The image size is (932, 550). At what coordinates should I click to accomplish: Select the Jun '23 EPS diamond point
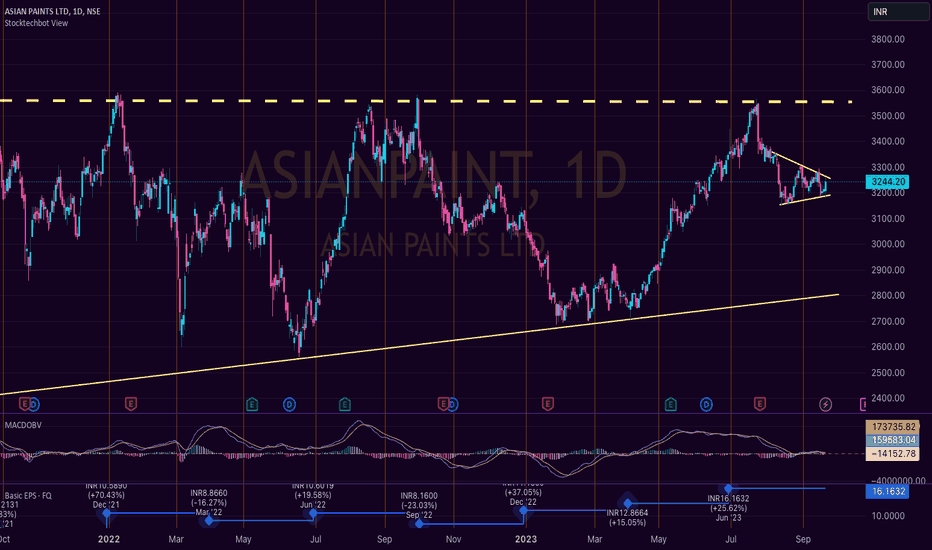click(728, 488)
